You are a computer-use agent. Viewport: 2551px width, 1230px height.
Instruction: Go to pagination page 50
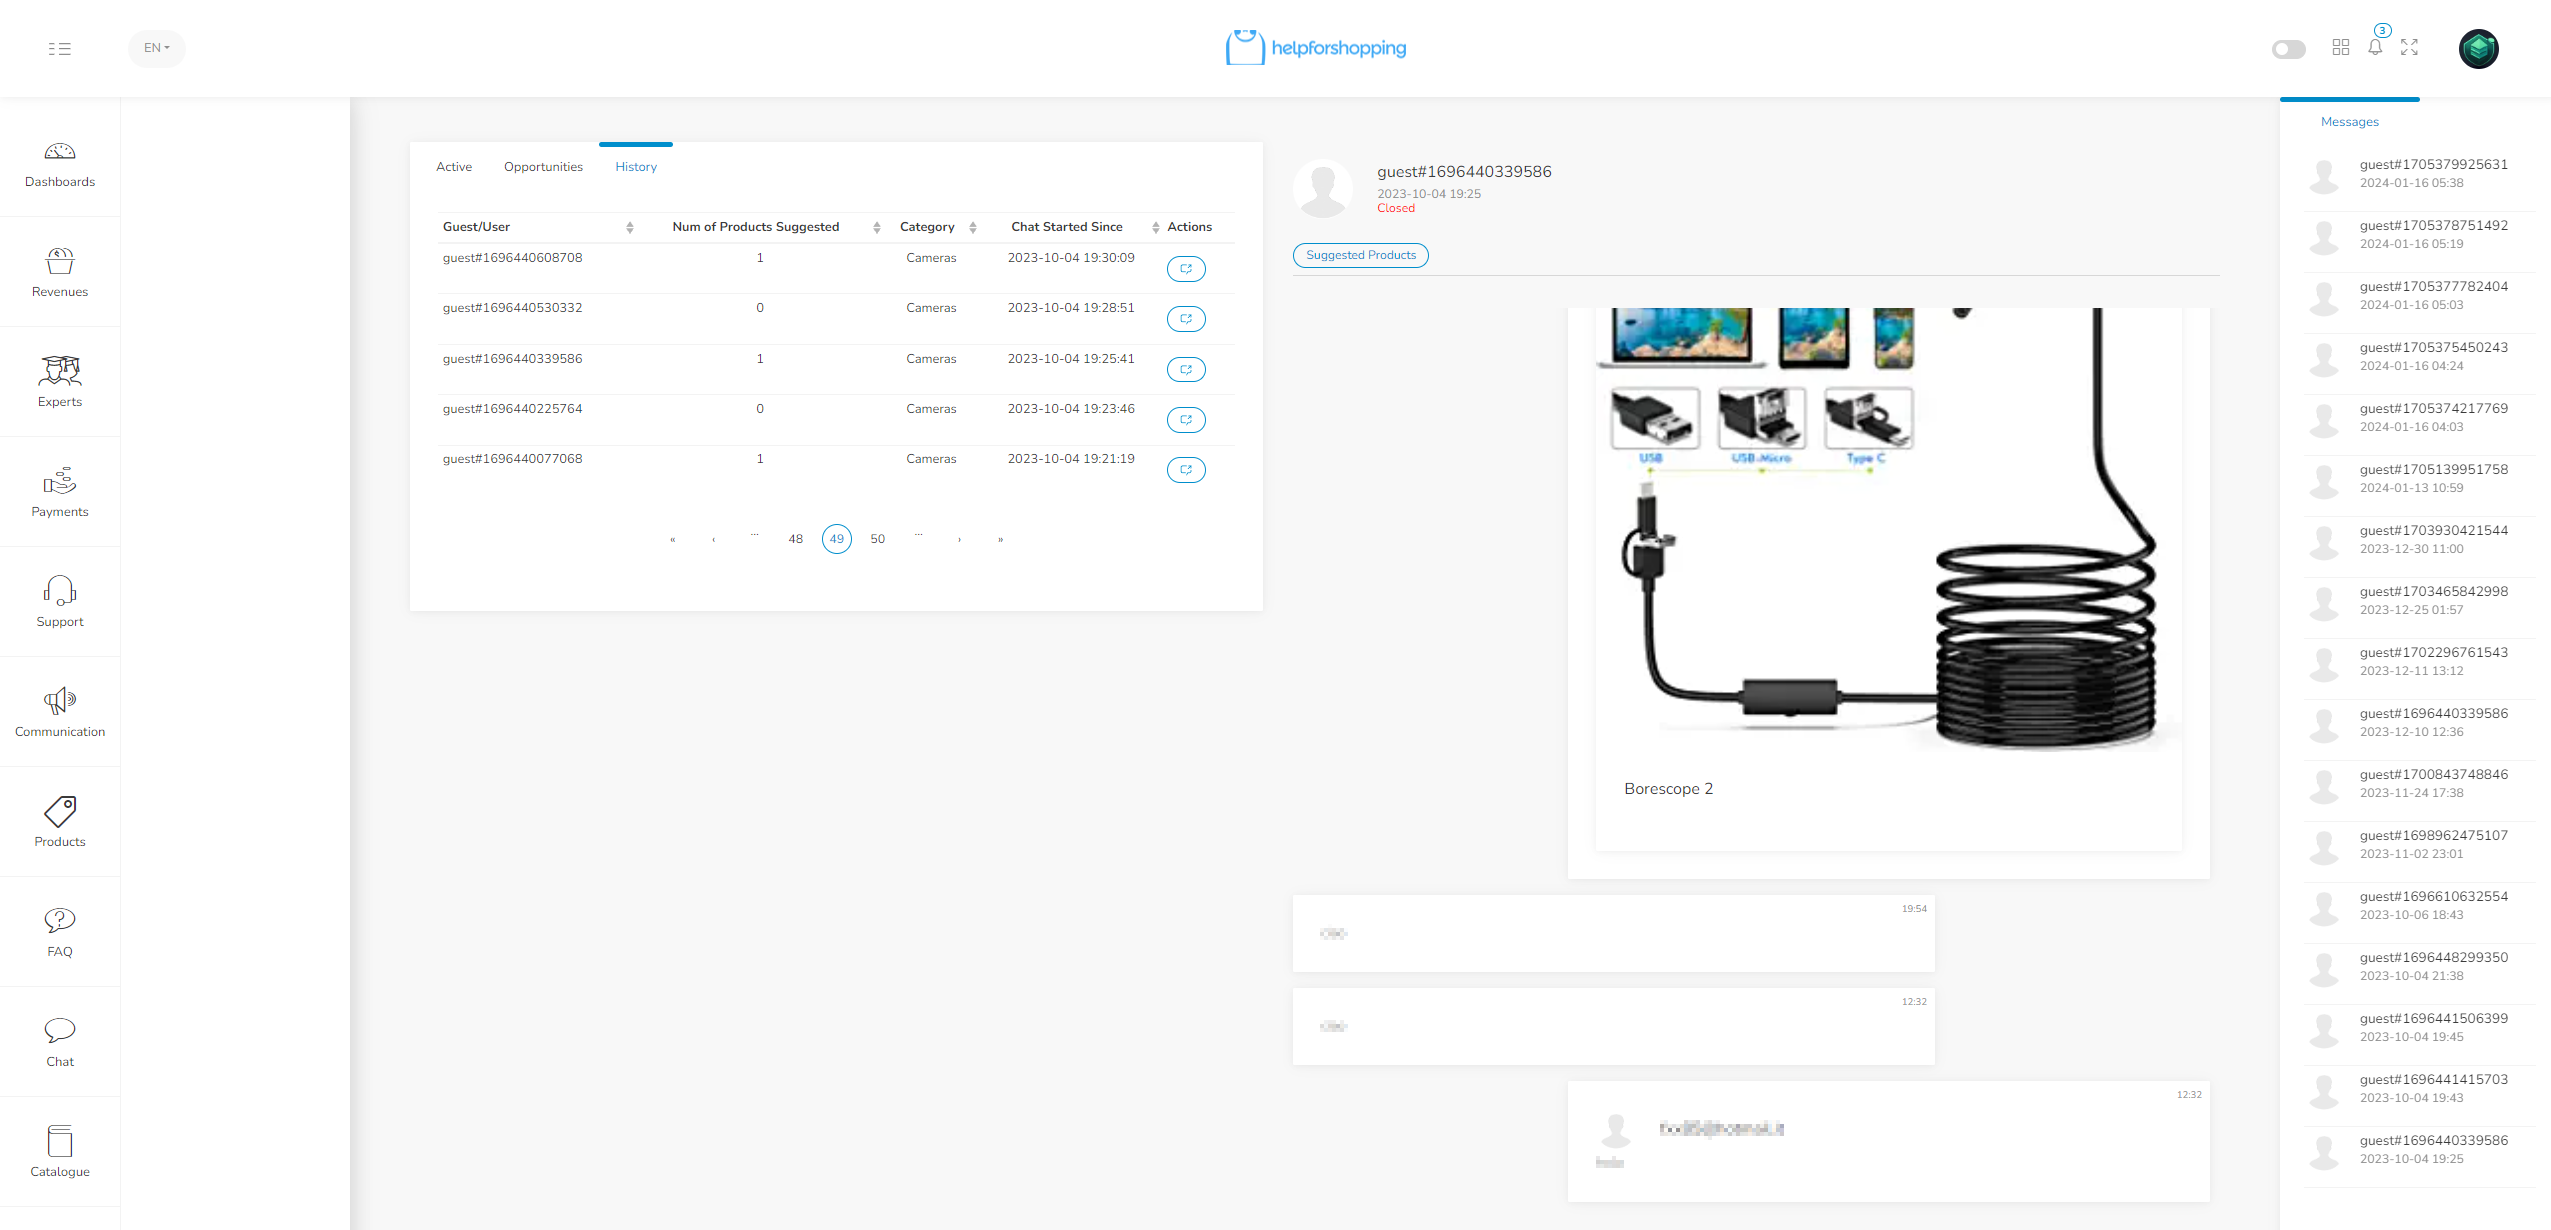click(877, 539)
